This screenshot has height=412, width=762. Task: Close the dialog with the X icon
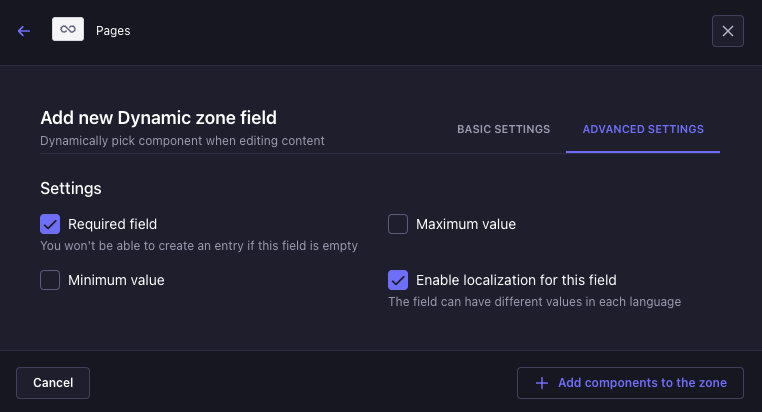[727, 31]
